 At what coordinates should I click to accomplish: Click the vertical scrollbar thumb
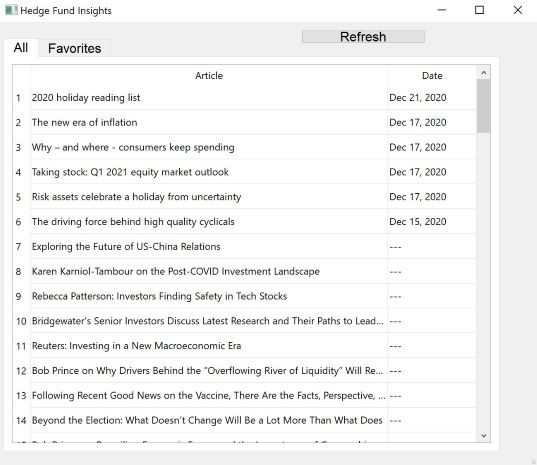483,106
